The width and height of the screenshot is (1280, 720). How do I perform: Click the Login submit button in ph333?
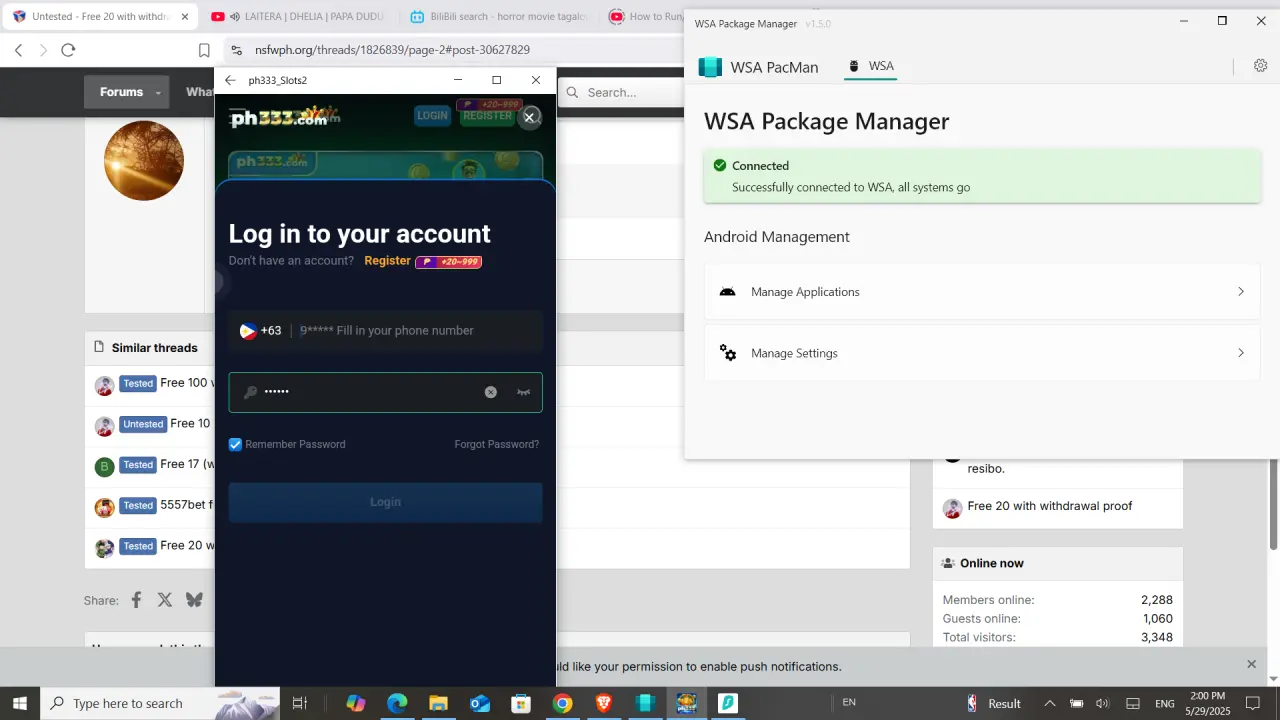(385, 502)
